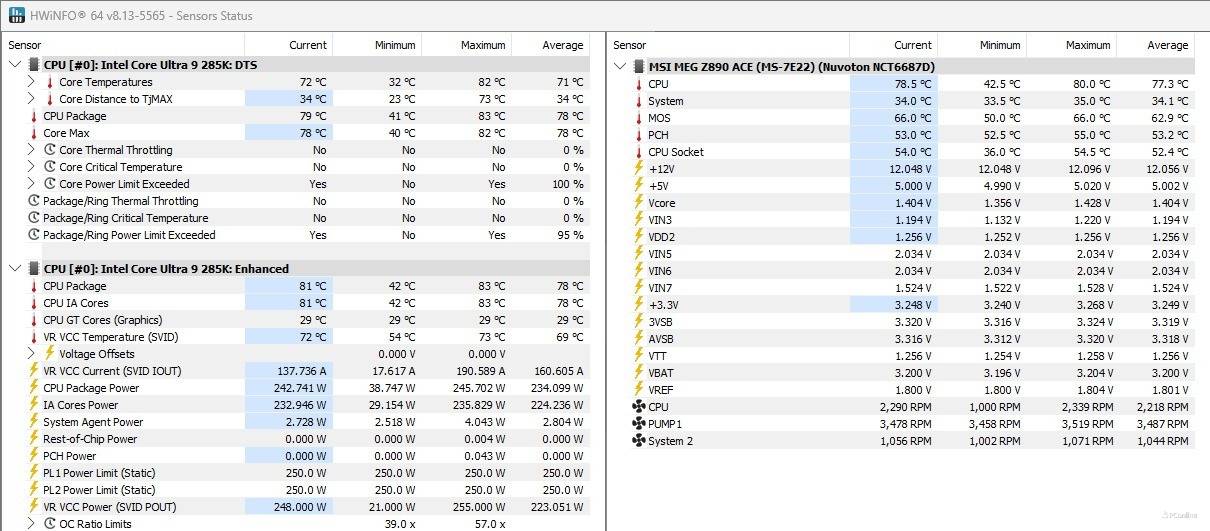Click the chip icon beside MSI MEG Z890 ACE
The image size is (1210, 531).
pyautogui.click(x=638, y=66)
